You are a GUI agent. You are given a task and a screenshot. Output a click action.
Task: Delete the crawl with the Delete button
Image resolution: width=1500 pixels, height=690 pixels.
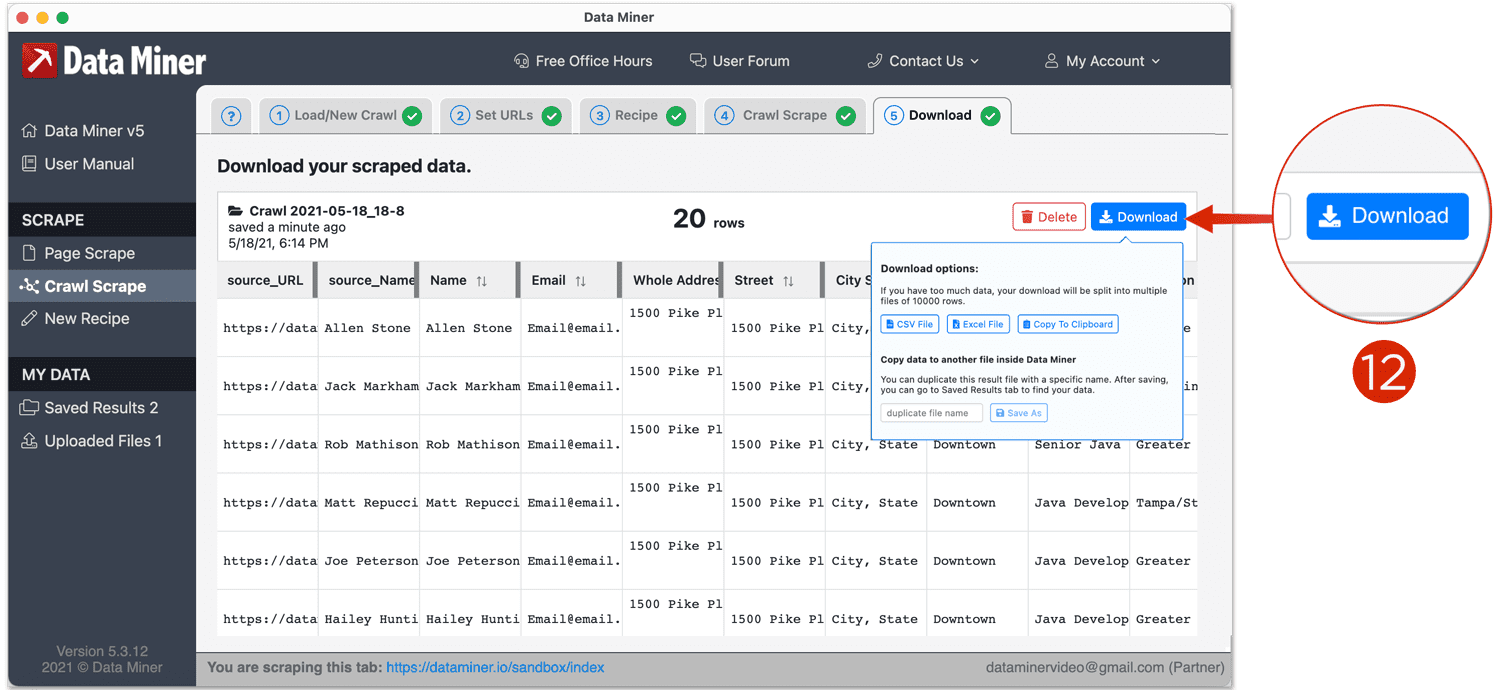(1048, 217)
